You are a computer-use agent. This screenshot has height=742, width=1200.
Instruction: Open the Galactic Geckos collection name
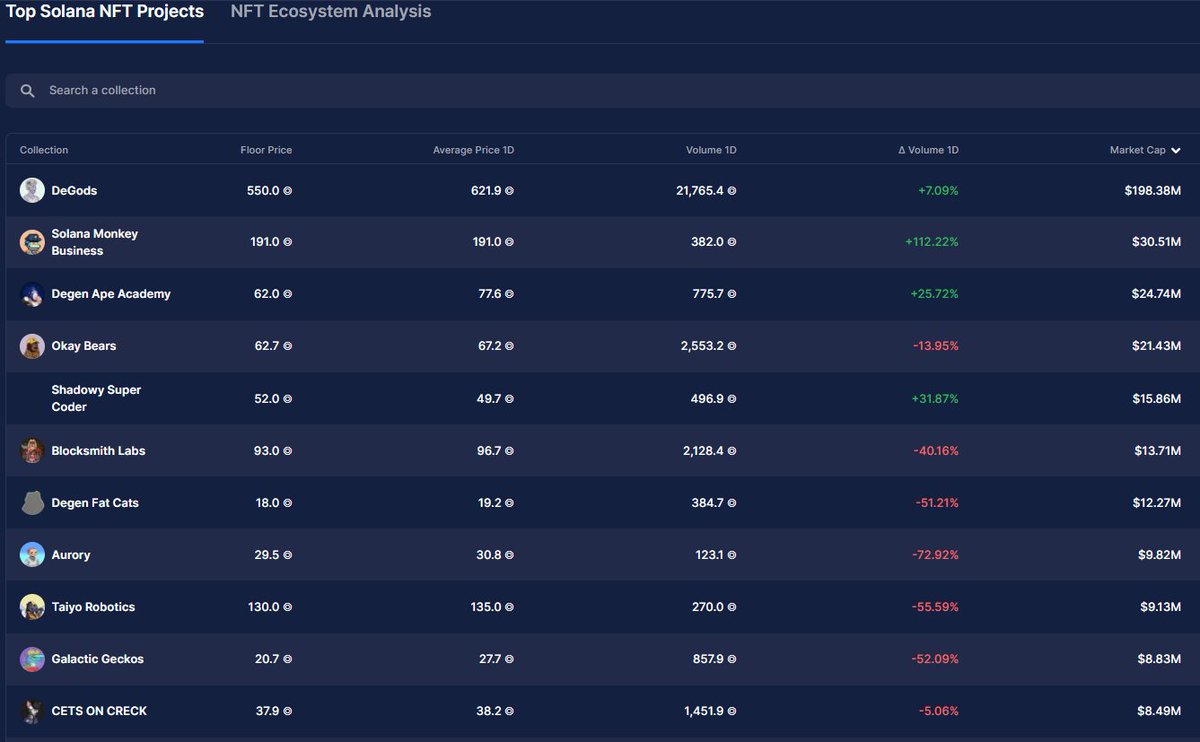97,658
